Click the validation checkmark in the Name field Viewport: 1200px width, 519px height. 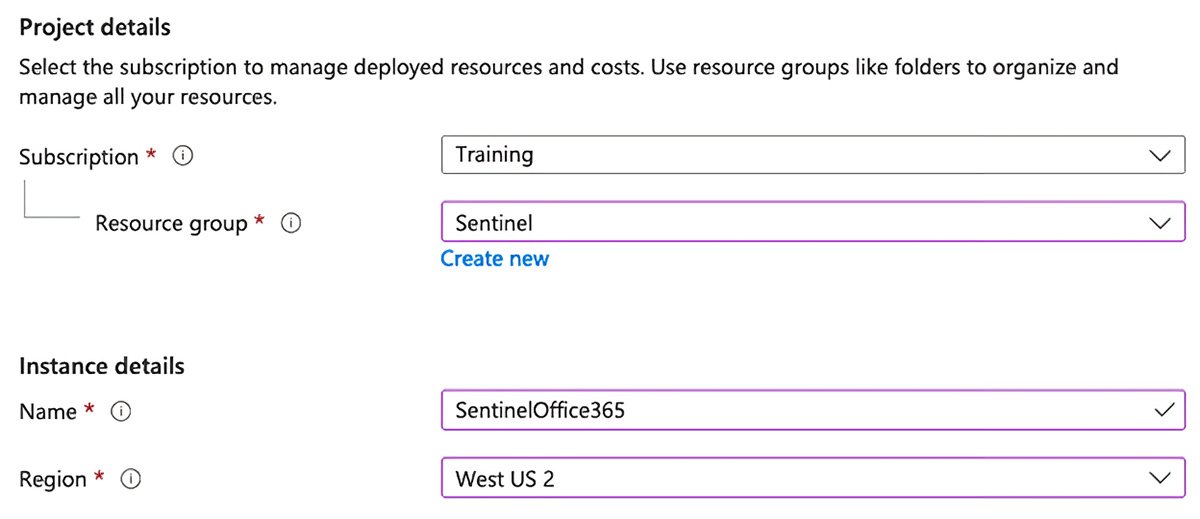coord(1161,411)
